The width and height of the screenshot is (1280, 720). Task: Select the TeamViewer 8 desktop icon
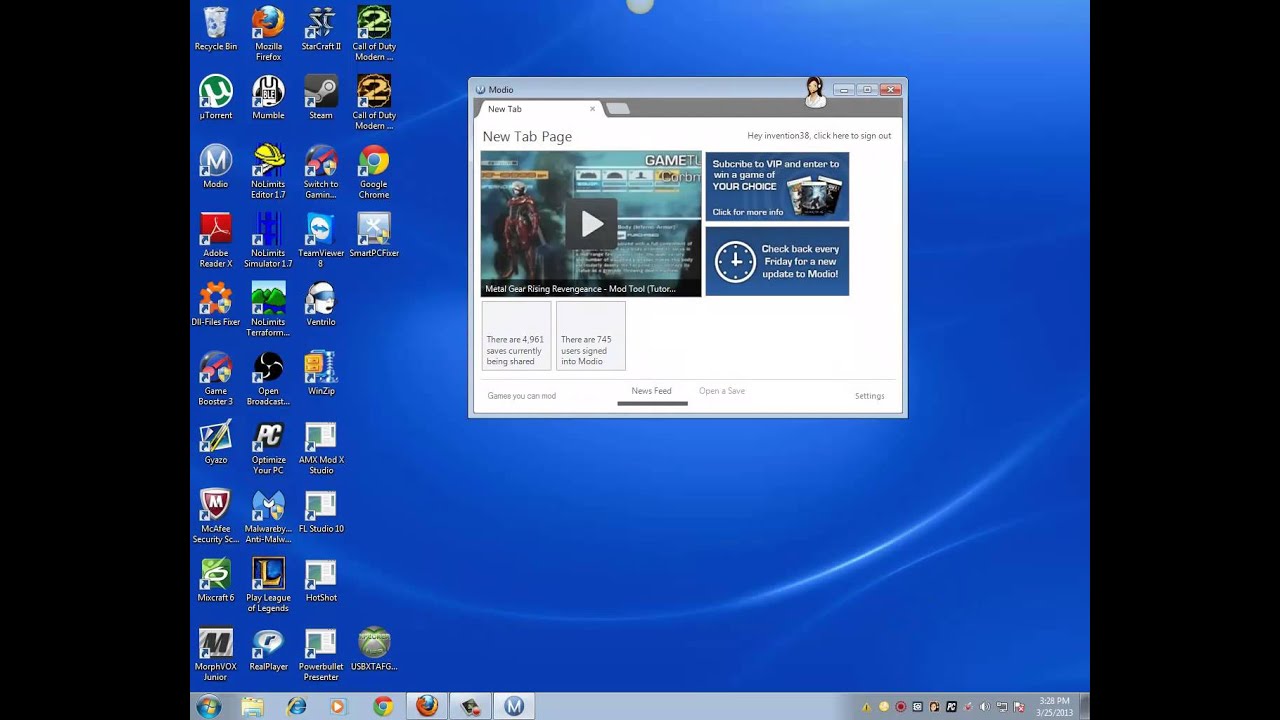[x=321, y=241]
